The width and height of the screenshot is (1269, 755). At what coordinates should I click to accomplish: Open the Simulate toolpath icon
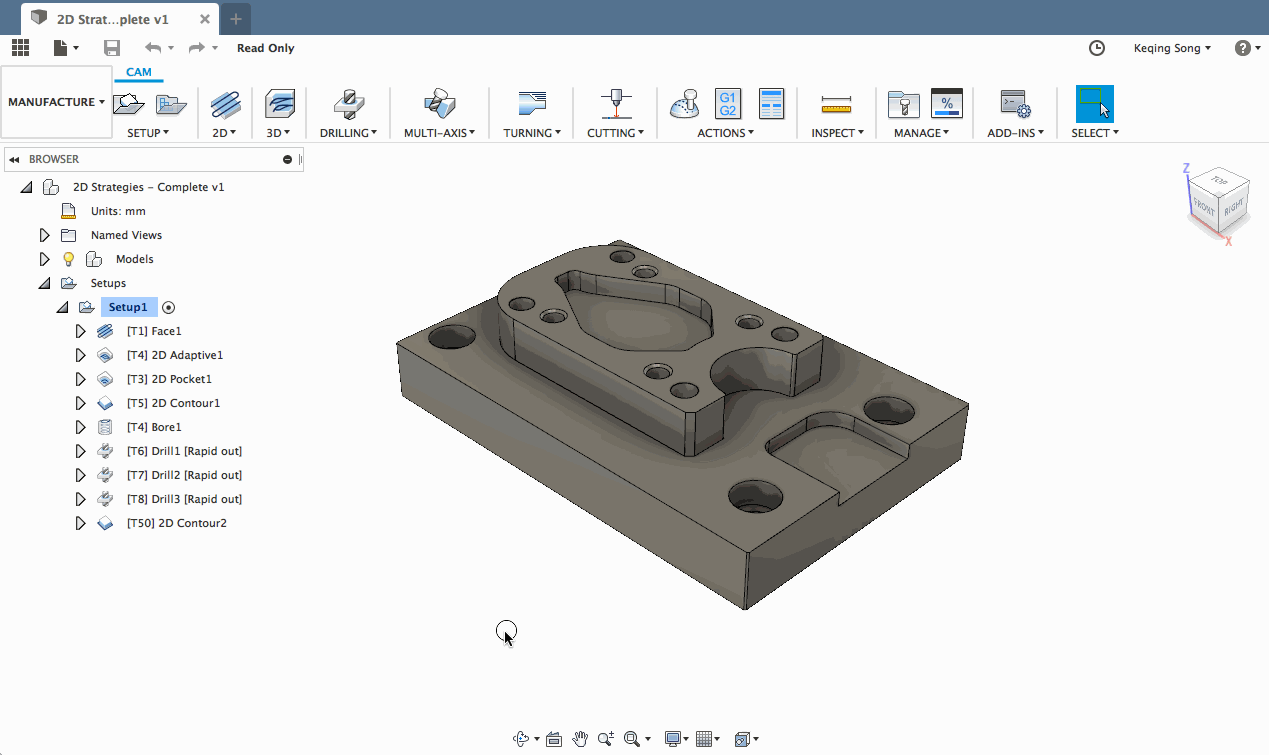pos(685,103)
